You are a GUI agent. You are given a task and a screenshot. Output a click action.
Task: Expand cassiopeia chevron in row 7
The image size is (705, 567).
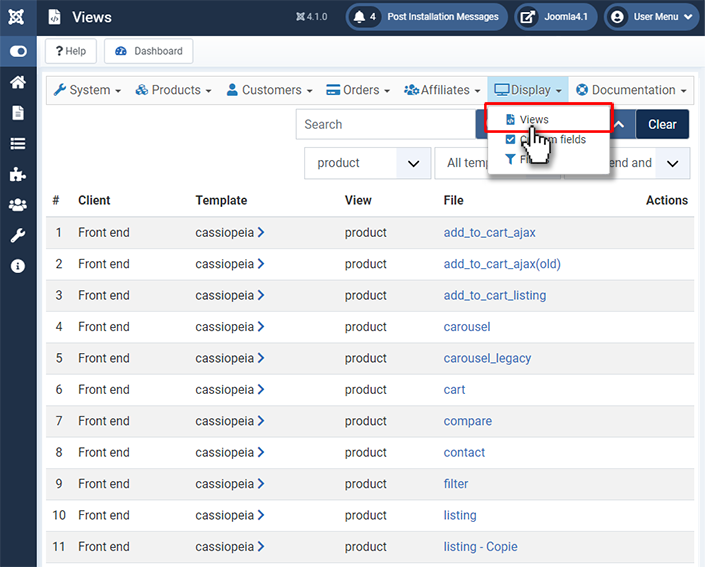pyautogui.click(x=261, y=421)
